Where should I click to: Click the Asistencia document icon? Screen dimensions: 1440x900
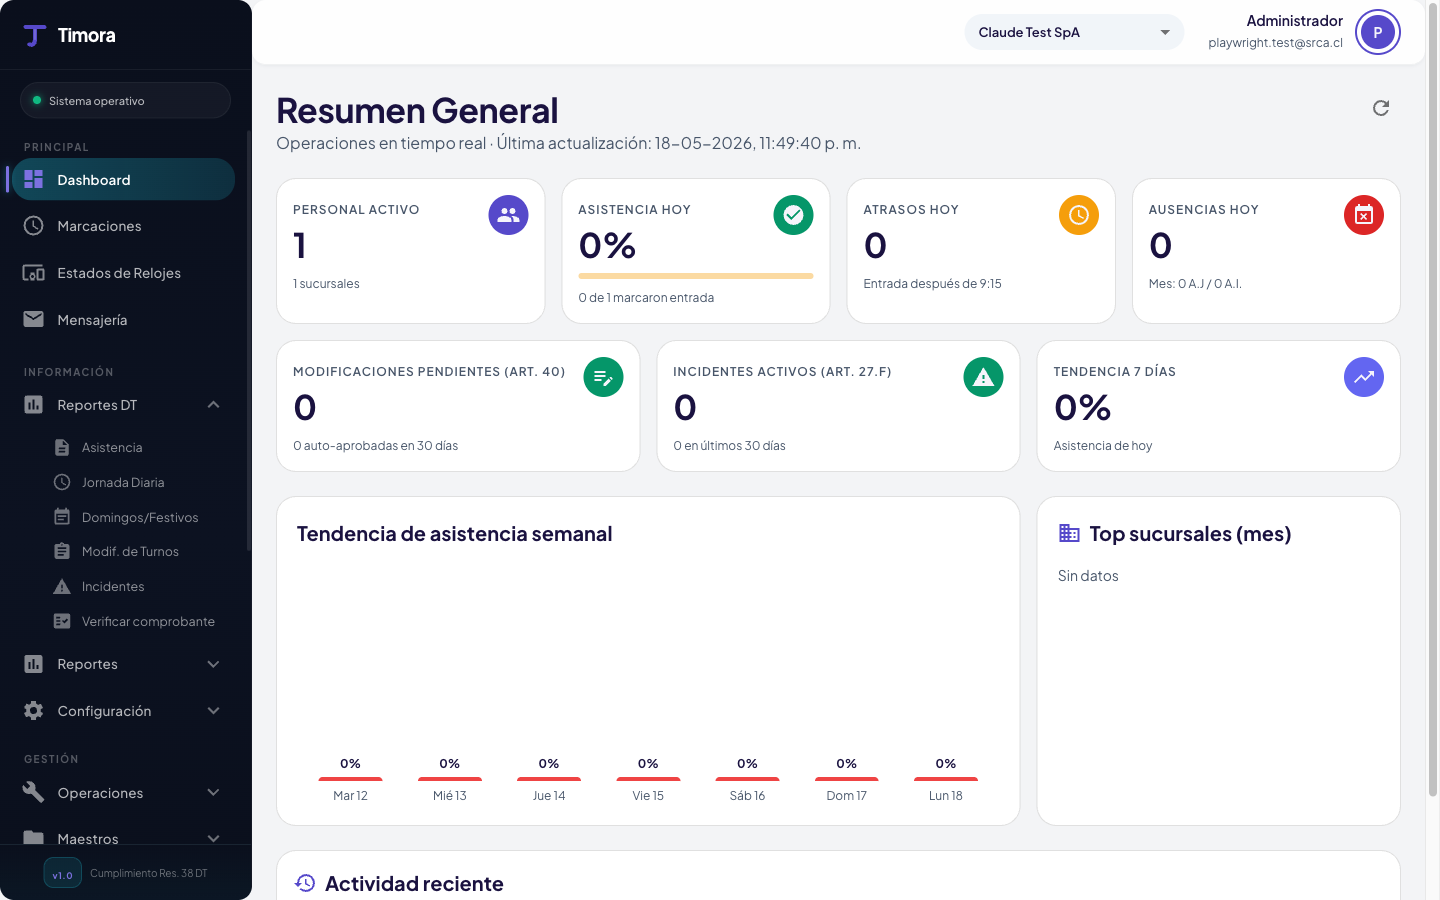[62, 447]
